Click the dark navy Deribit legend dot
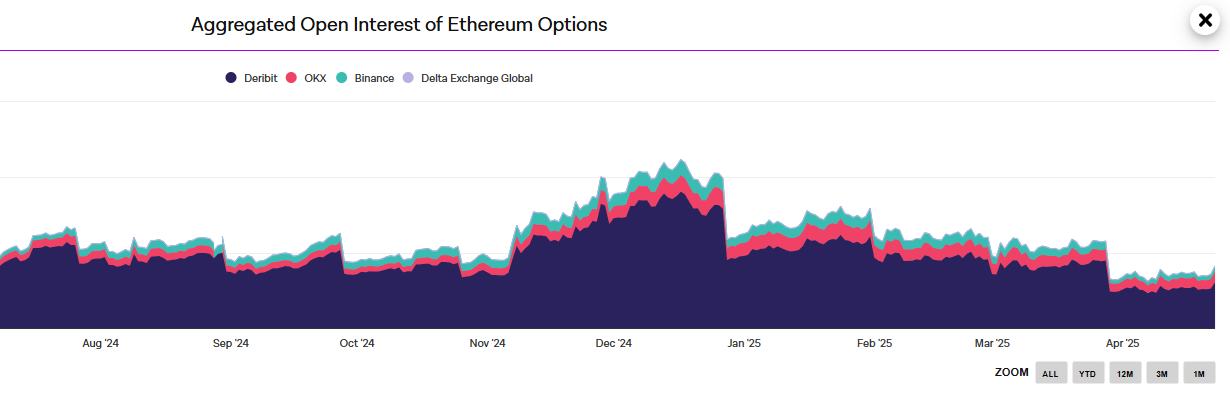1230x398 pixels. click(231, 78)
